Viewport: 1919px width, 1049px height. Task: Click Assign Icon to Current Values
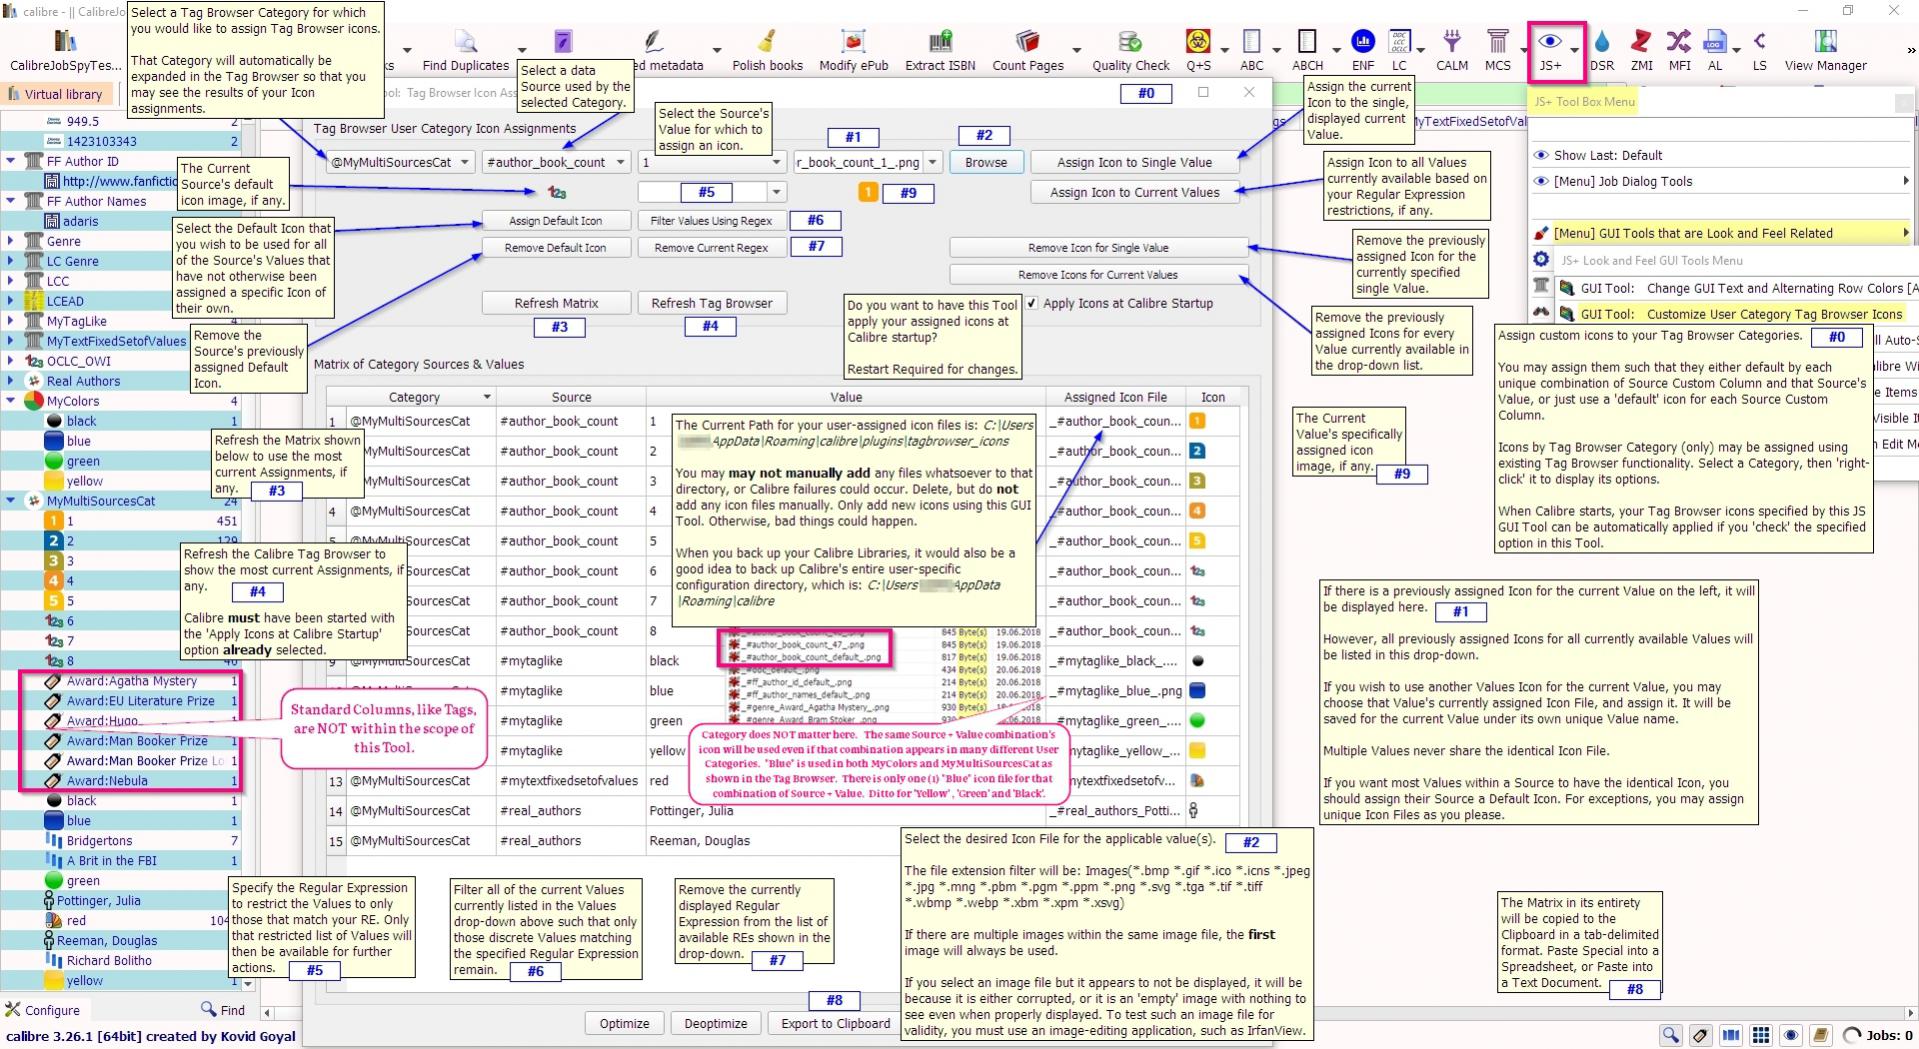(x=1134, y=192)
